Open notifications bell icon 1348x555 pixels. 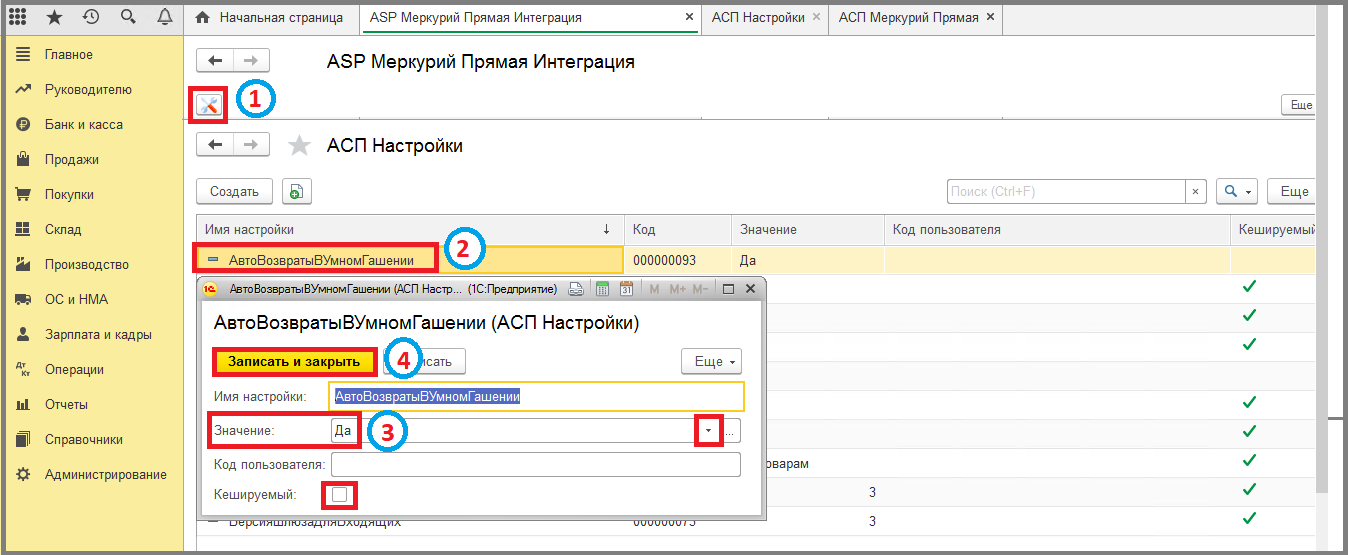tap(164, 17)
